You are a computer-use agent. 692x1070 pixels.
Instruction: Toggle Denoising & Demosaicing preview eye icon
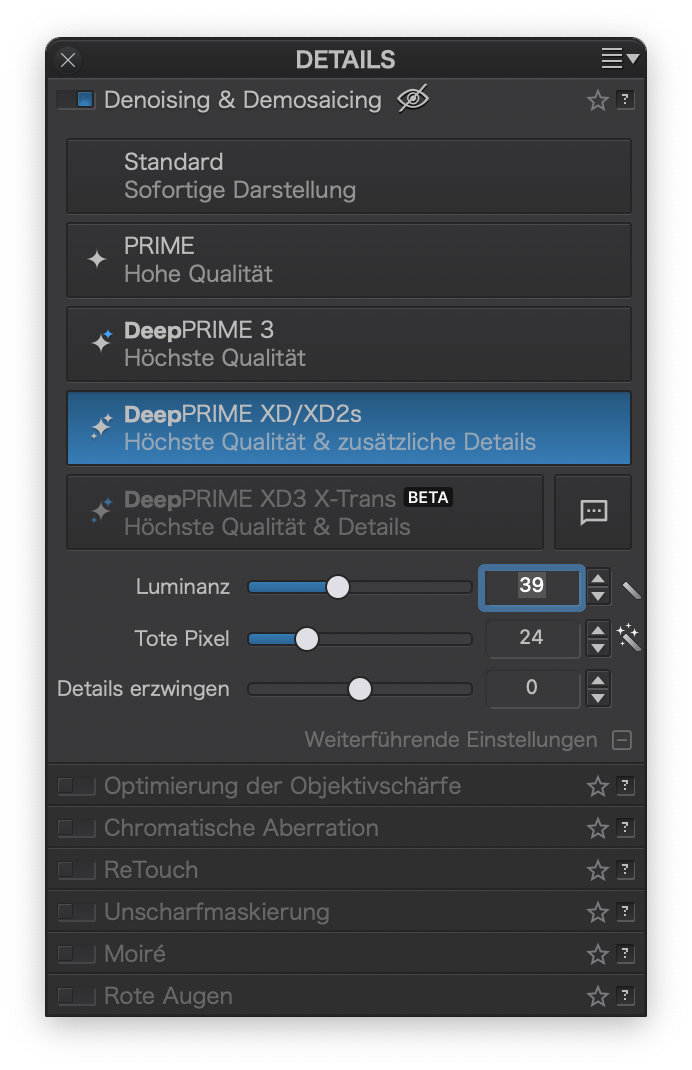click(x=413, y=100)
